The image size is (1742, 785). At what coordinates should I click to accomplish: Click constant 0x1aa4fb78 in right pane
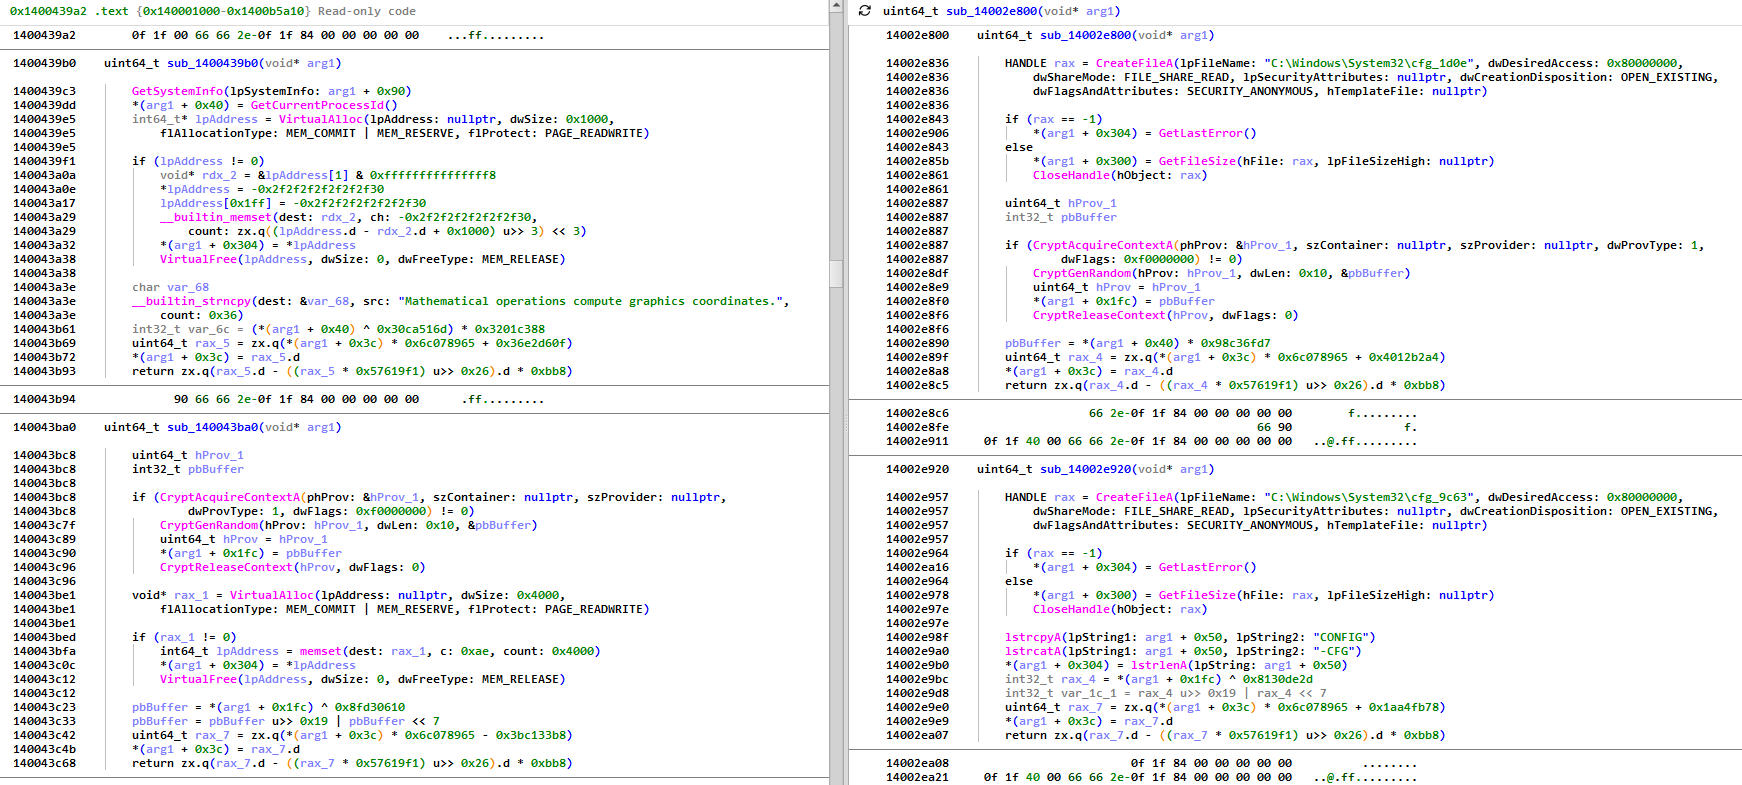1403,707
